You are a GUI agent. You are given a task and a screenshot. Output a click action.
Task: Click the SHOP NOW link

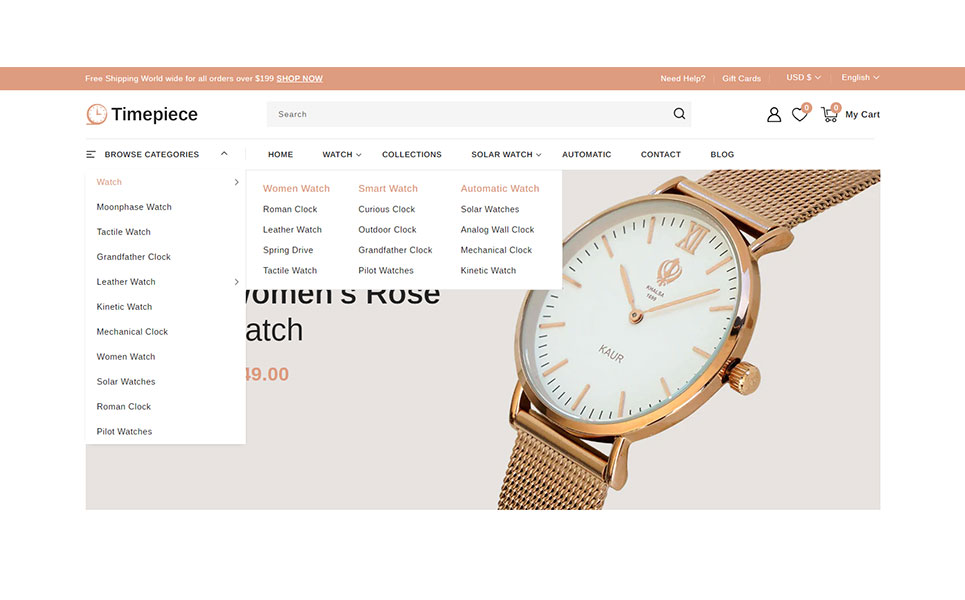pos(299,79)
